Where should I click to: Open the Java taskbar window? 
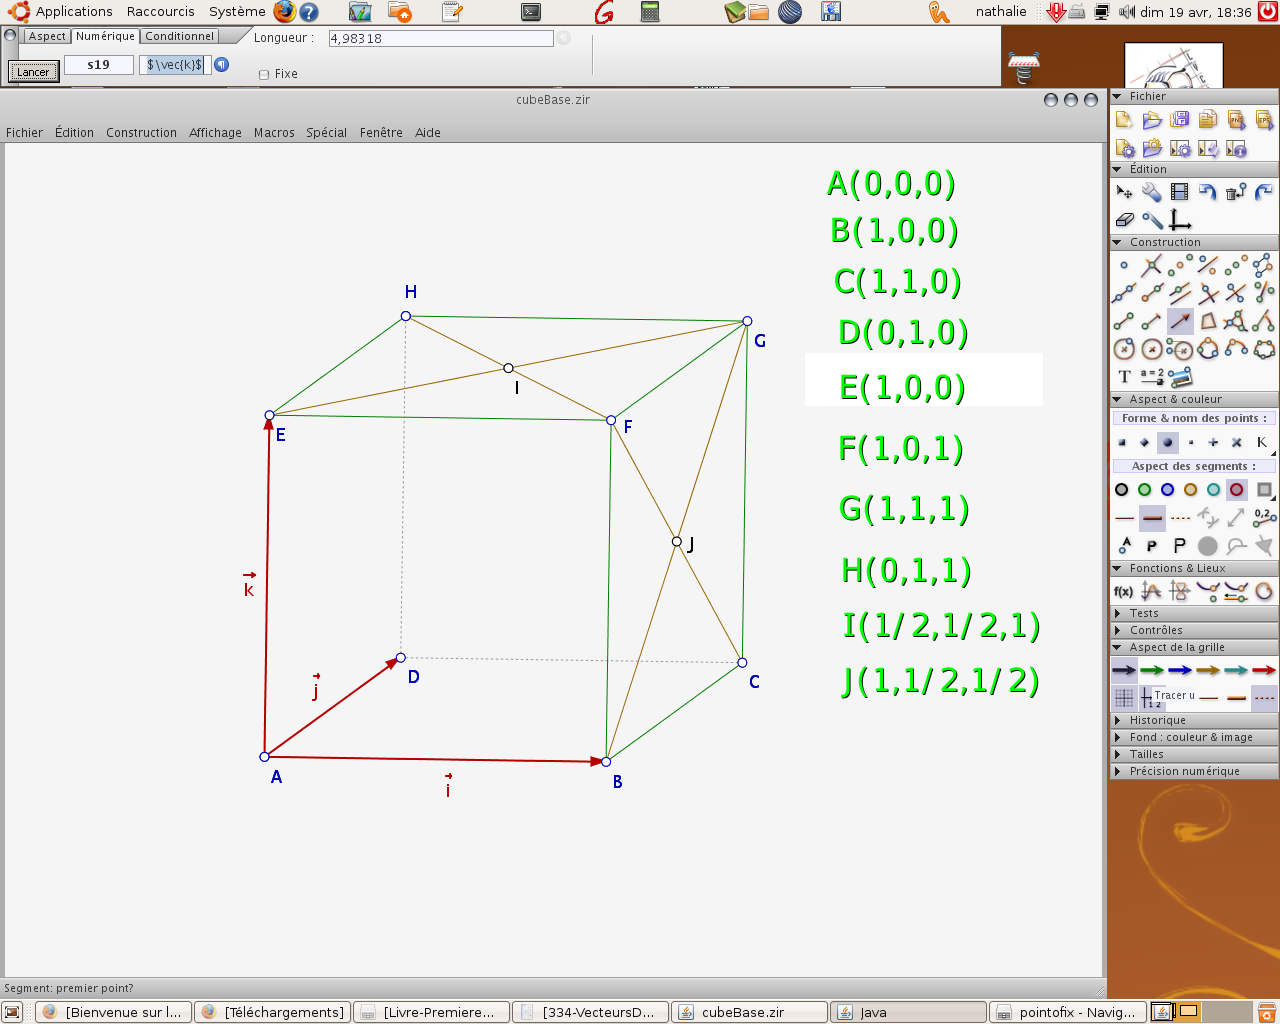click(x=908, y=1012)
